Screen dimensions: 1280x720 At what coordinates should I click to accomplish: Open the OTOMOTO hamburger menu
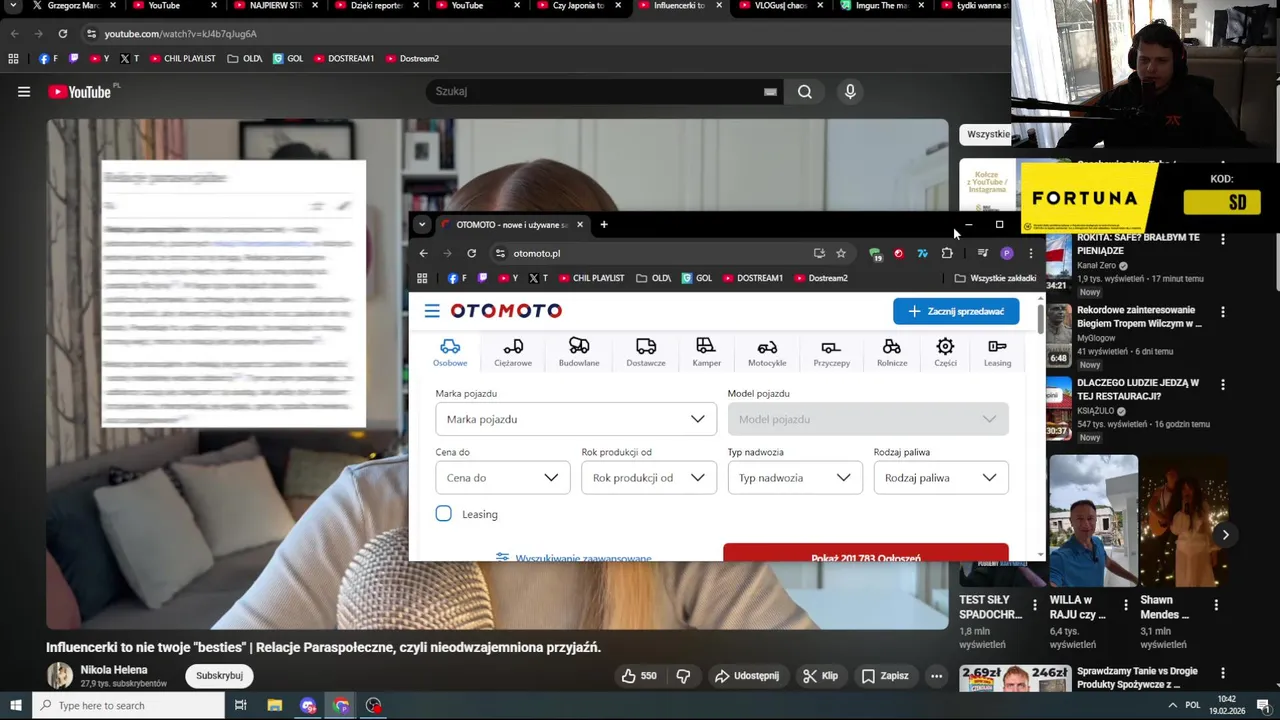click(x=432, y=311)
